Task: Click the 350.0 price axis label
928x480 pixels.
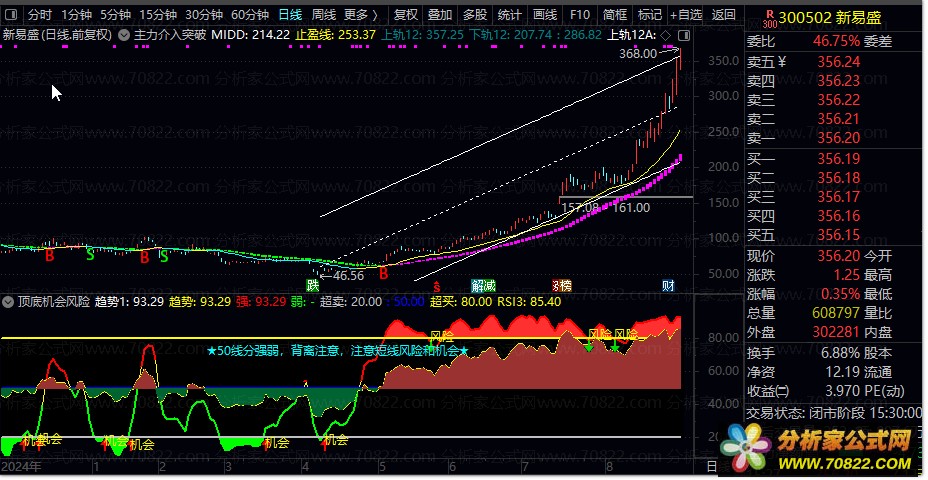Action: tap(721, 61)
